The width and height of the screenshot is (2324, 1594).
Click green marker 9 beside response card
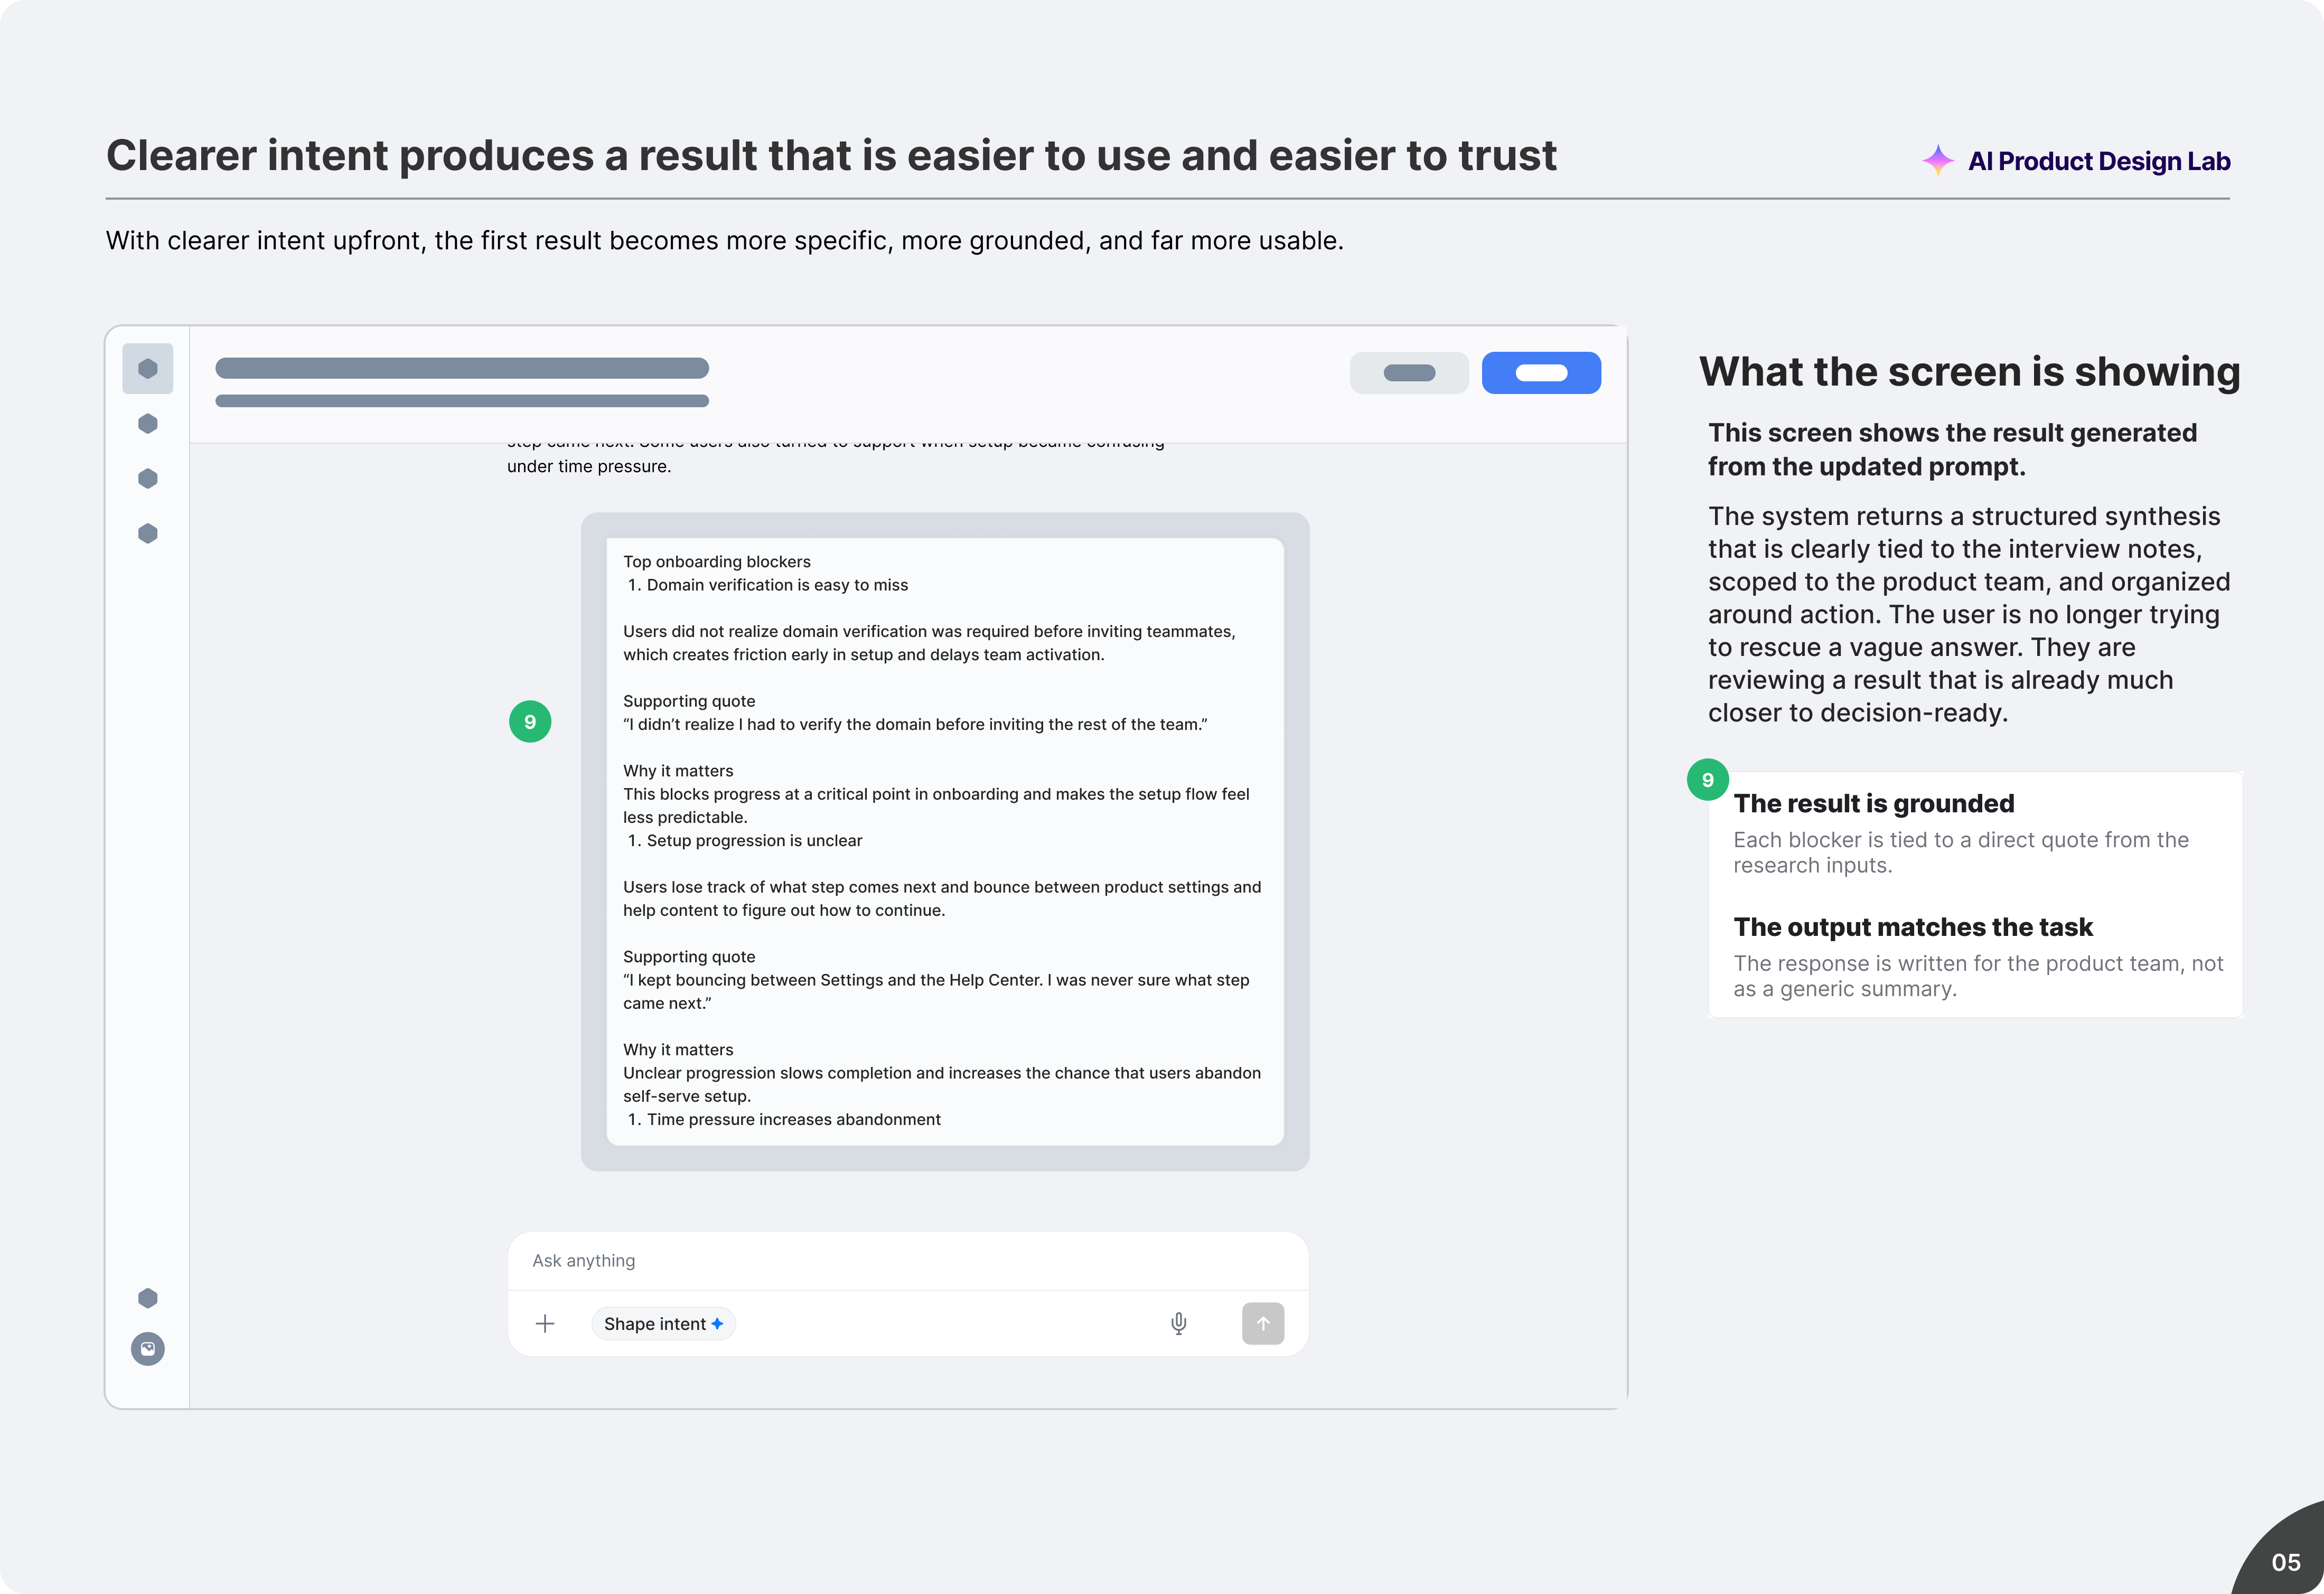click(530, 722)
